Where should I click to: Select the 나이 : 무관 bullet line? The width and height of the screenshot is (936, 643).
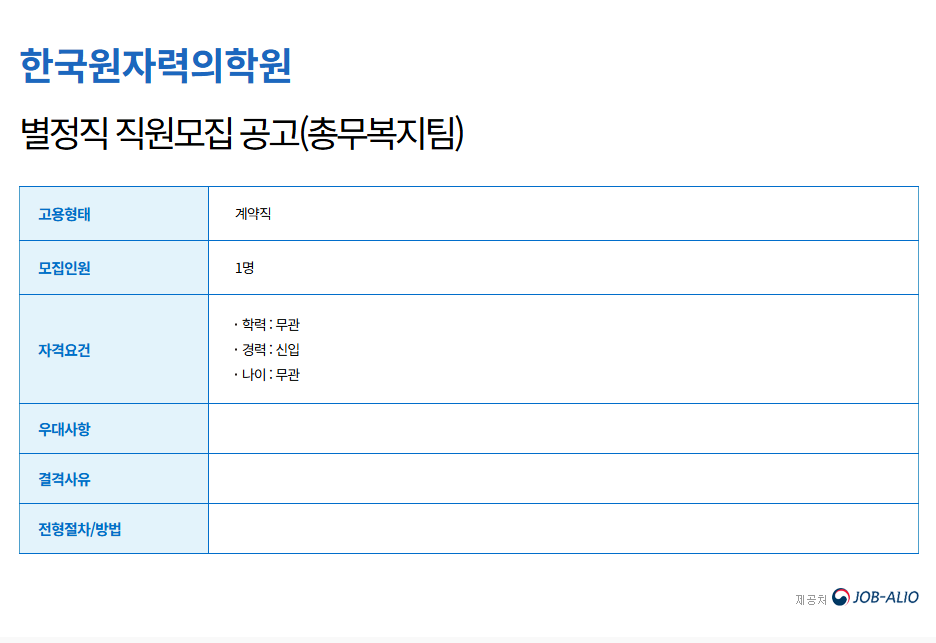[267, 374]
